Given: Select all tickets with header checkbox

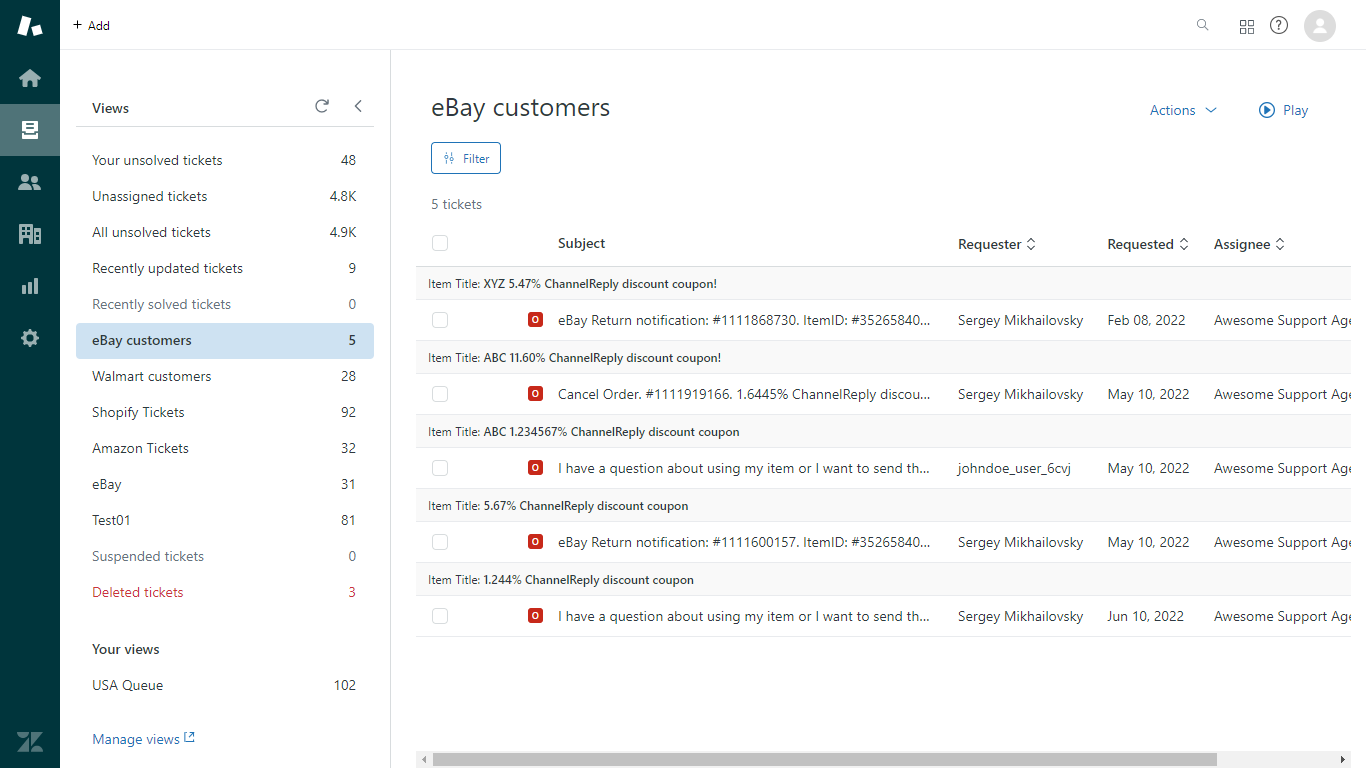Looking at the screenshot, I should pyautogui.click(x=440, y=243).
